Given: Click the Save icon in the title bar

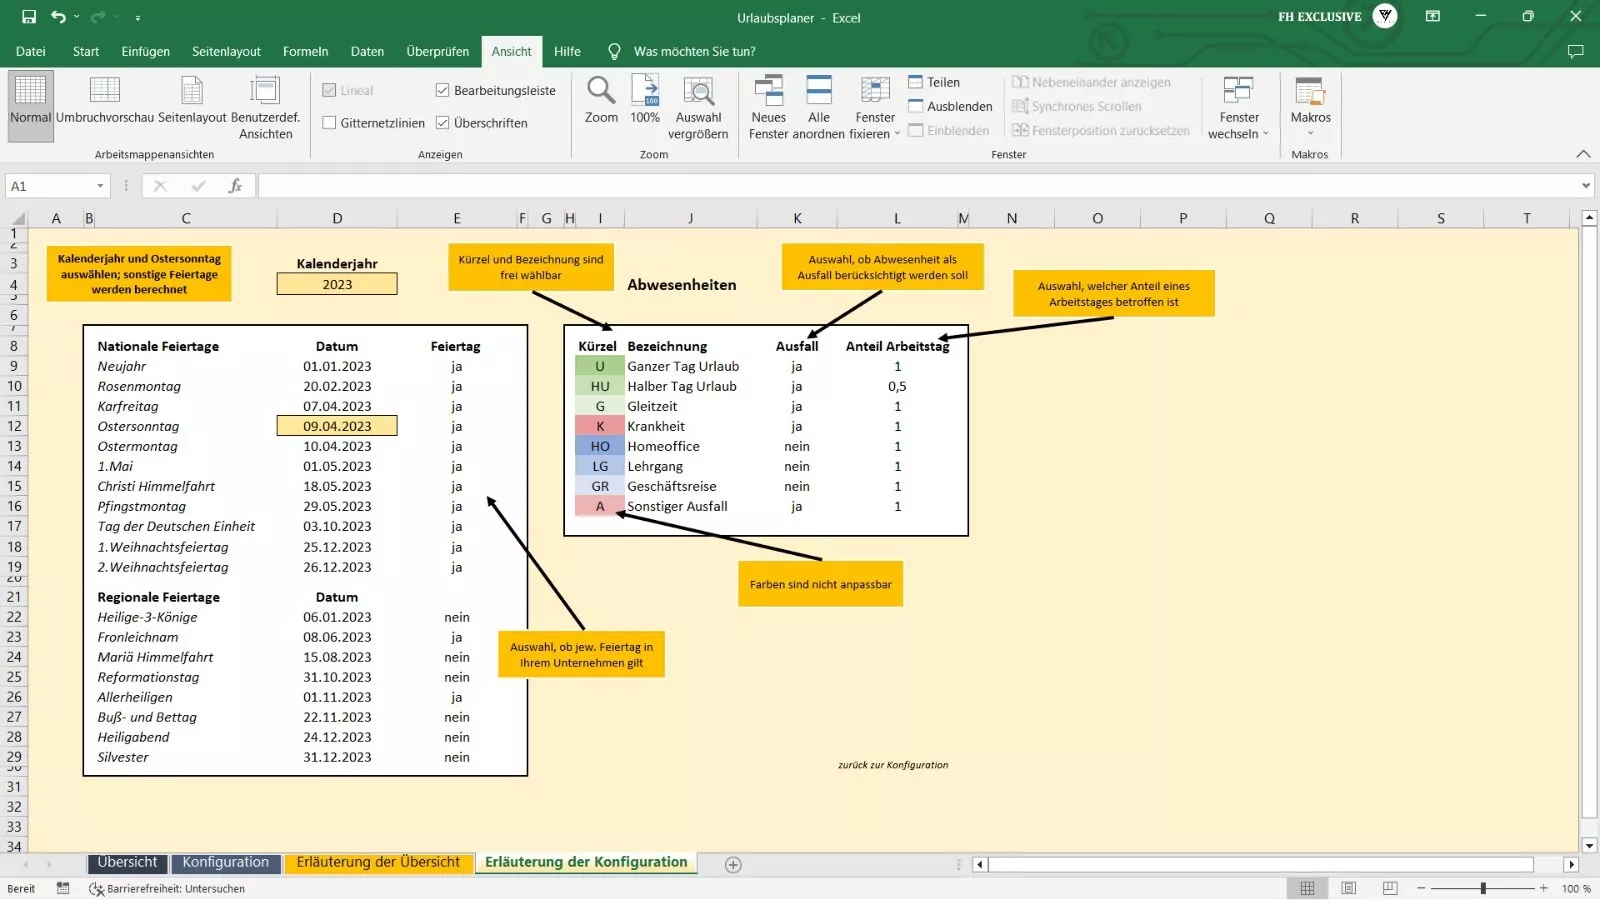Looking at the screenshot, I should 29,17.
